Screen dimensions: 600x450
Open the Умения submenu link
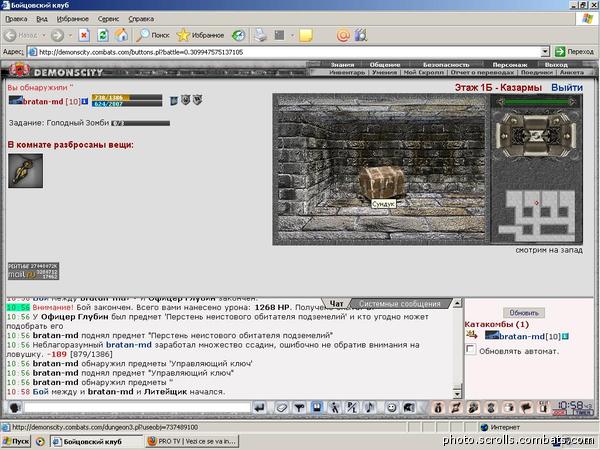384,72
